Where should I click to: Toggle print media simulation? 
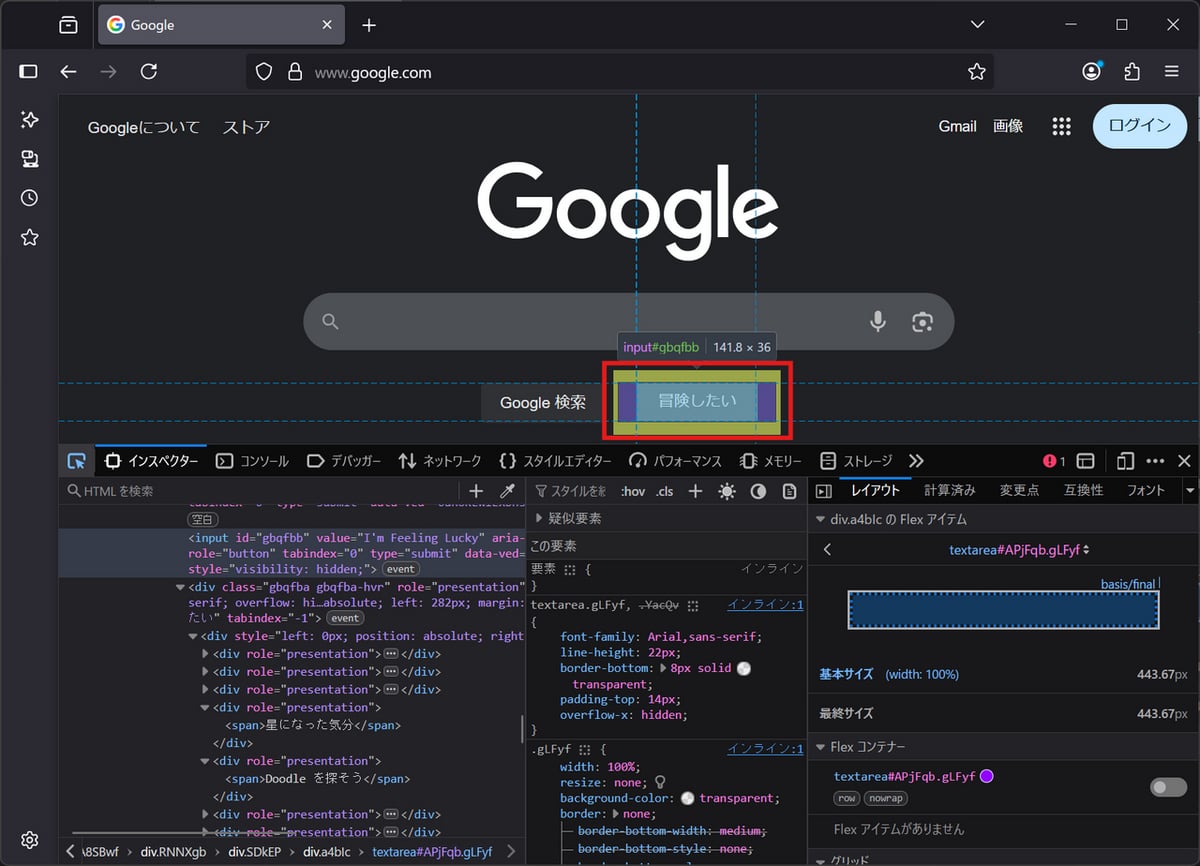(x=790, y=491)
